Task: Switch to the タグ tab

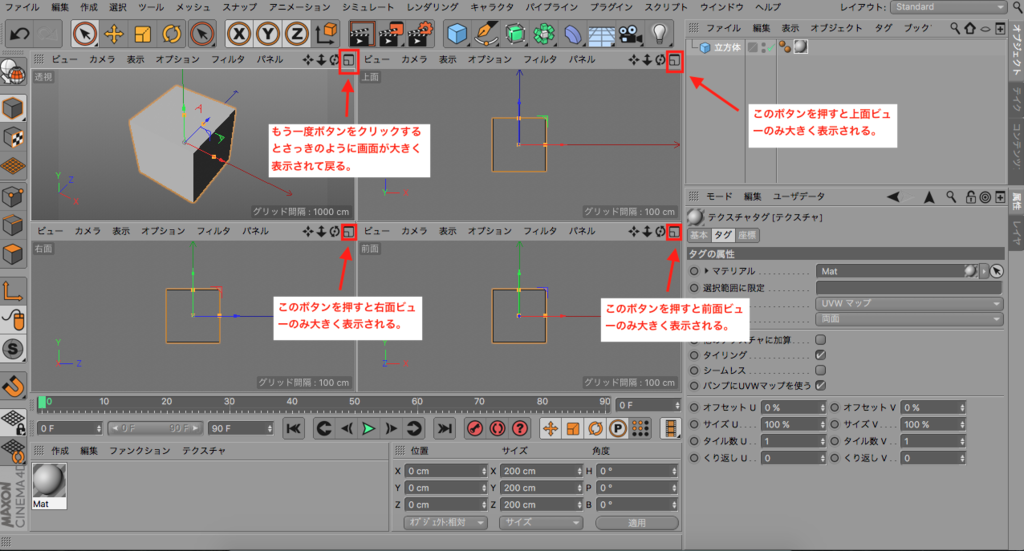Action: coord(722,235)
